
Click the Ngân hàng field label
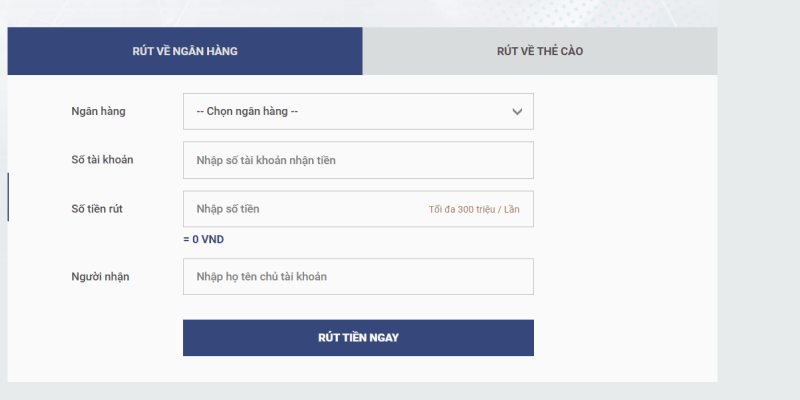(99, 111)
